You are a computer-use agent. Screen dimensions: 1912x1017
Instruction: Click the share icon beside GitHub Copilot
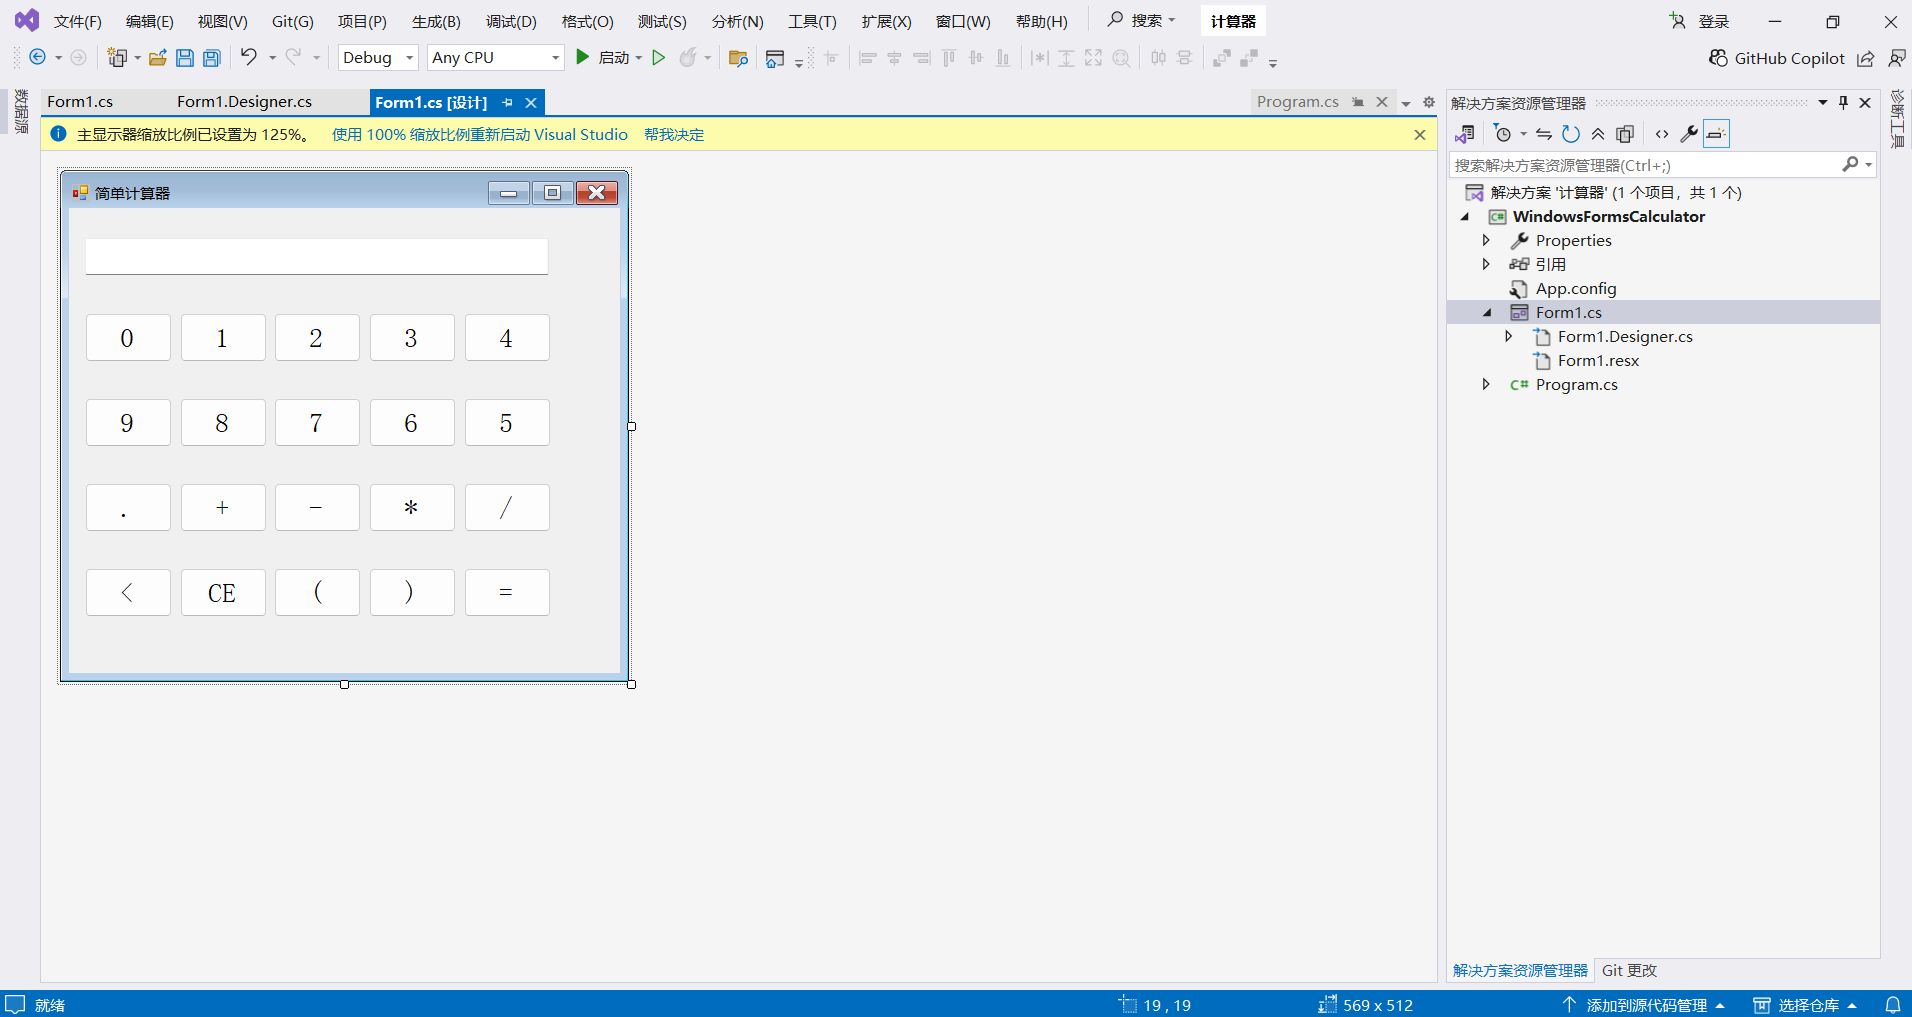pyautogui.click(x=1866, y=58)
